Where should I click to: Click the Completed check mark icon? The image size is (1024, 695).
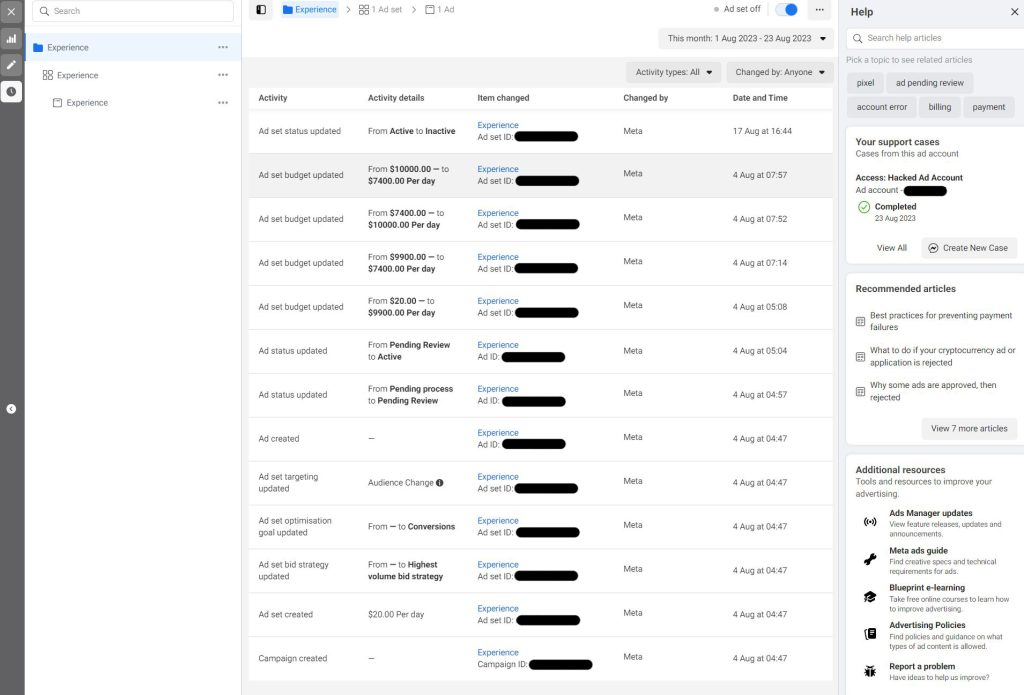coord(864,207)
